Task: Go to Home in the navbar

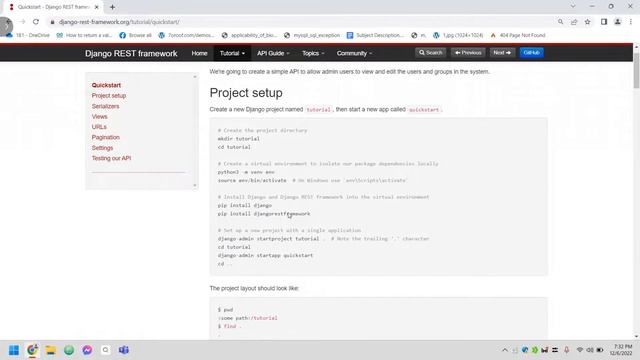Action: click(199, 53)
